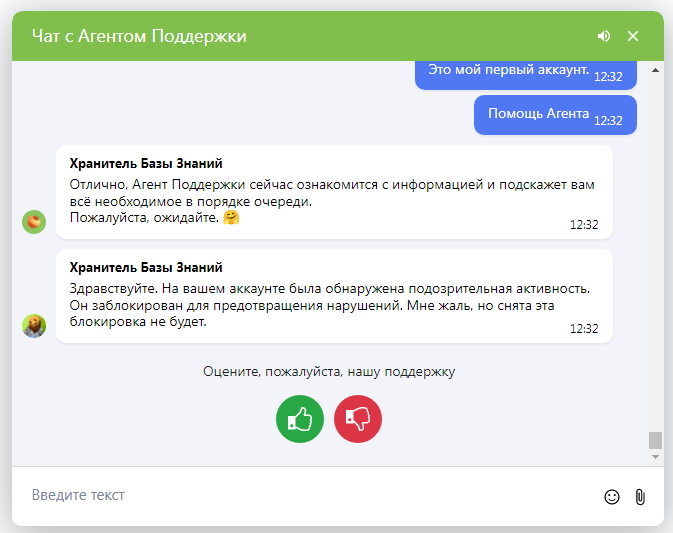Open the emoji picker smiley icon
Screen dimensions: 673x533
612,497
